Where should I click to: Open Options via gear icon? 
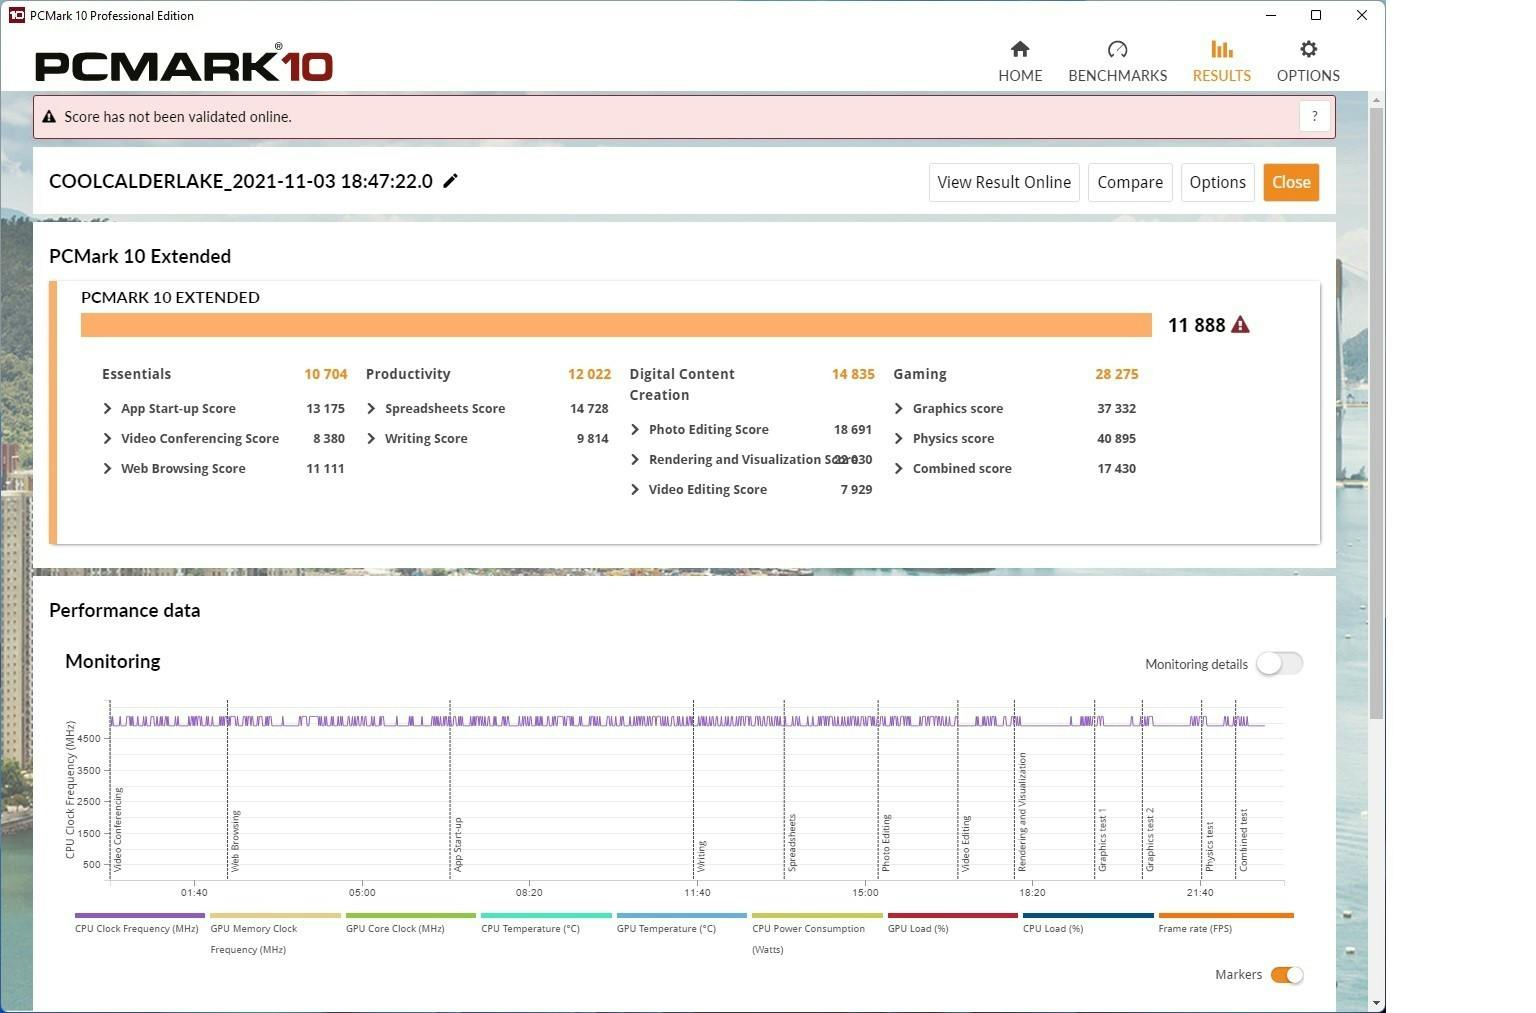tap(1307, 50)
